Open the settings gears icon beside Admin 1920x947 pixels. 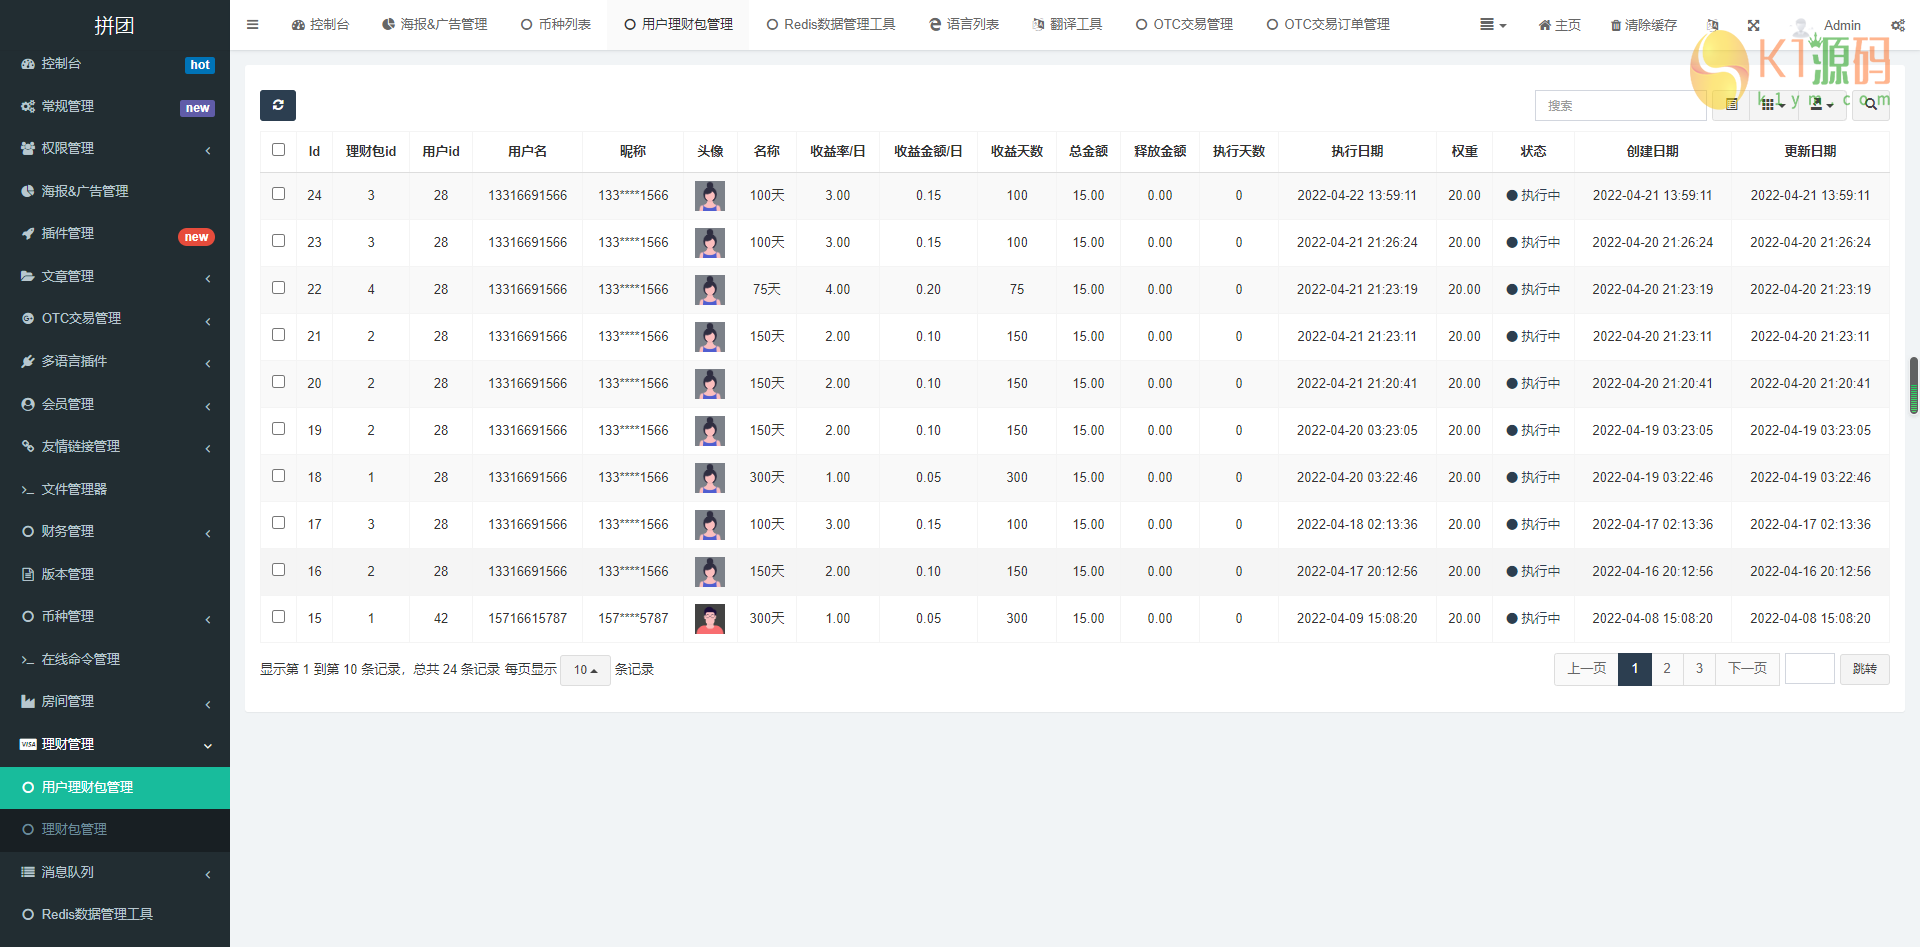point(1897,25)
